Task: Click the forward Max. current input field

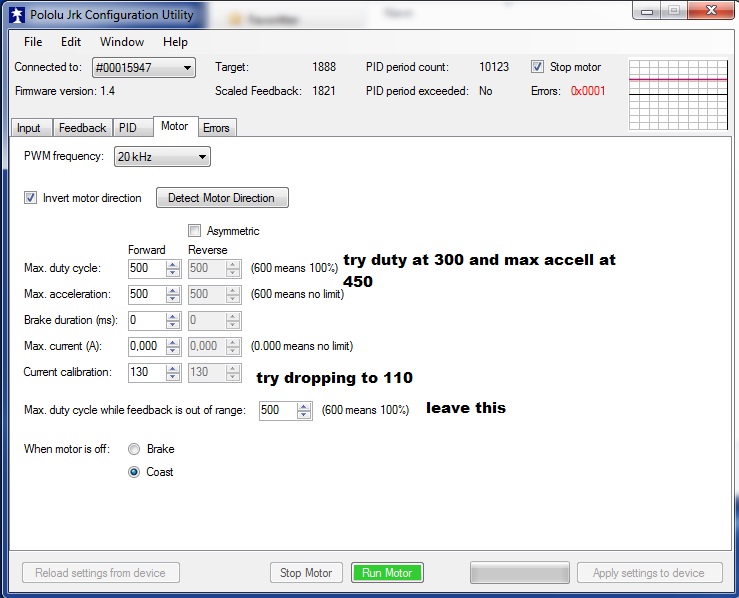Action: [146, 346]
